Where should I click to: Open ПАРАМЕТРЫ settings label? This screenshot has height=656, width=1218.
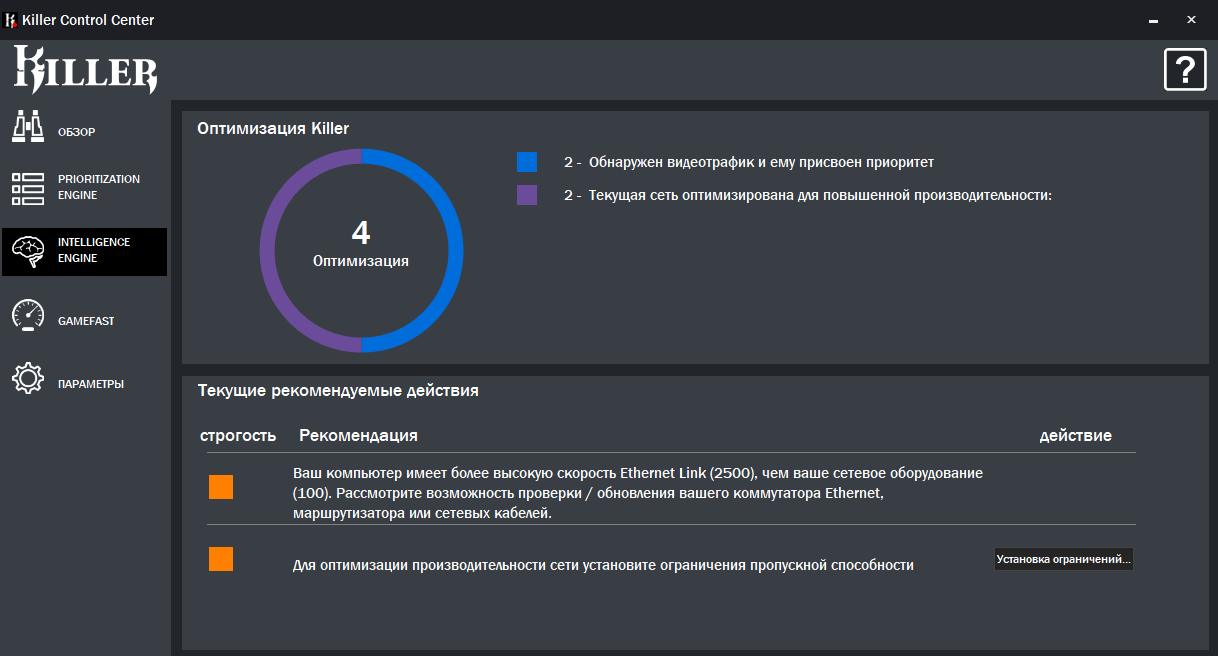[91, 384]
